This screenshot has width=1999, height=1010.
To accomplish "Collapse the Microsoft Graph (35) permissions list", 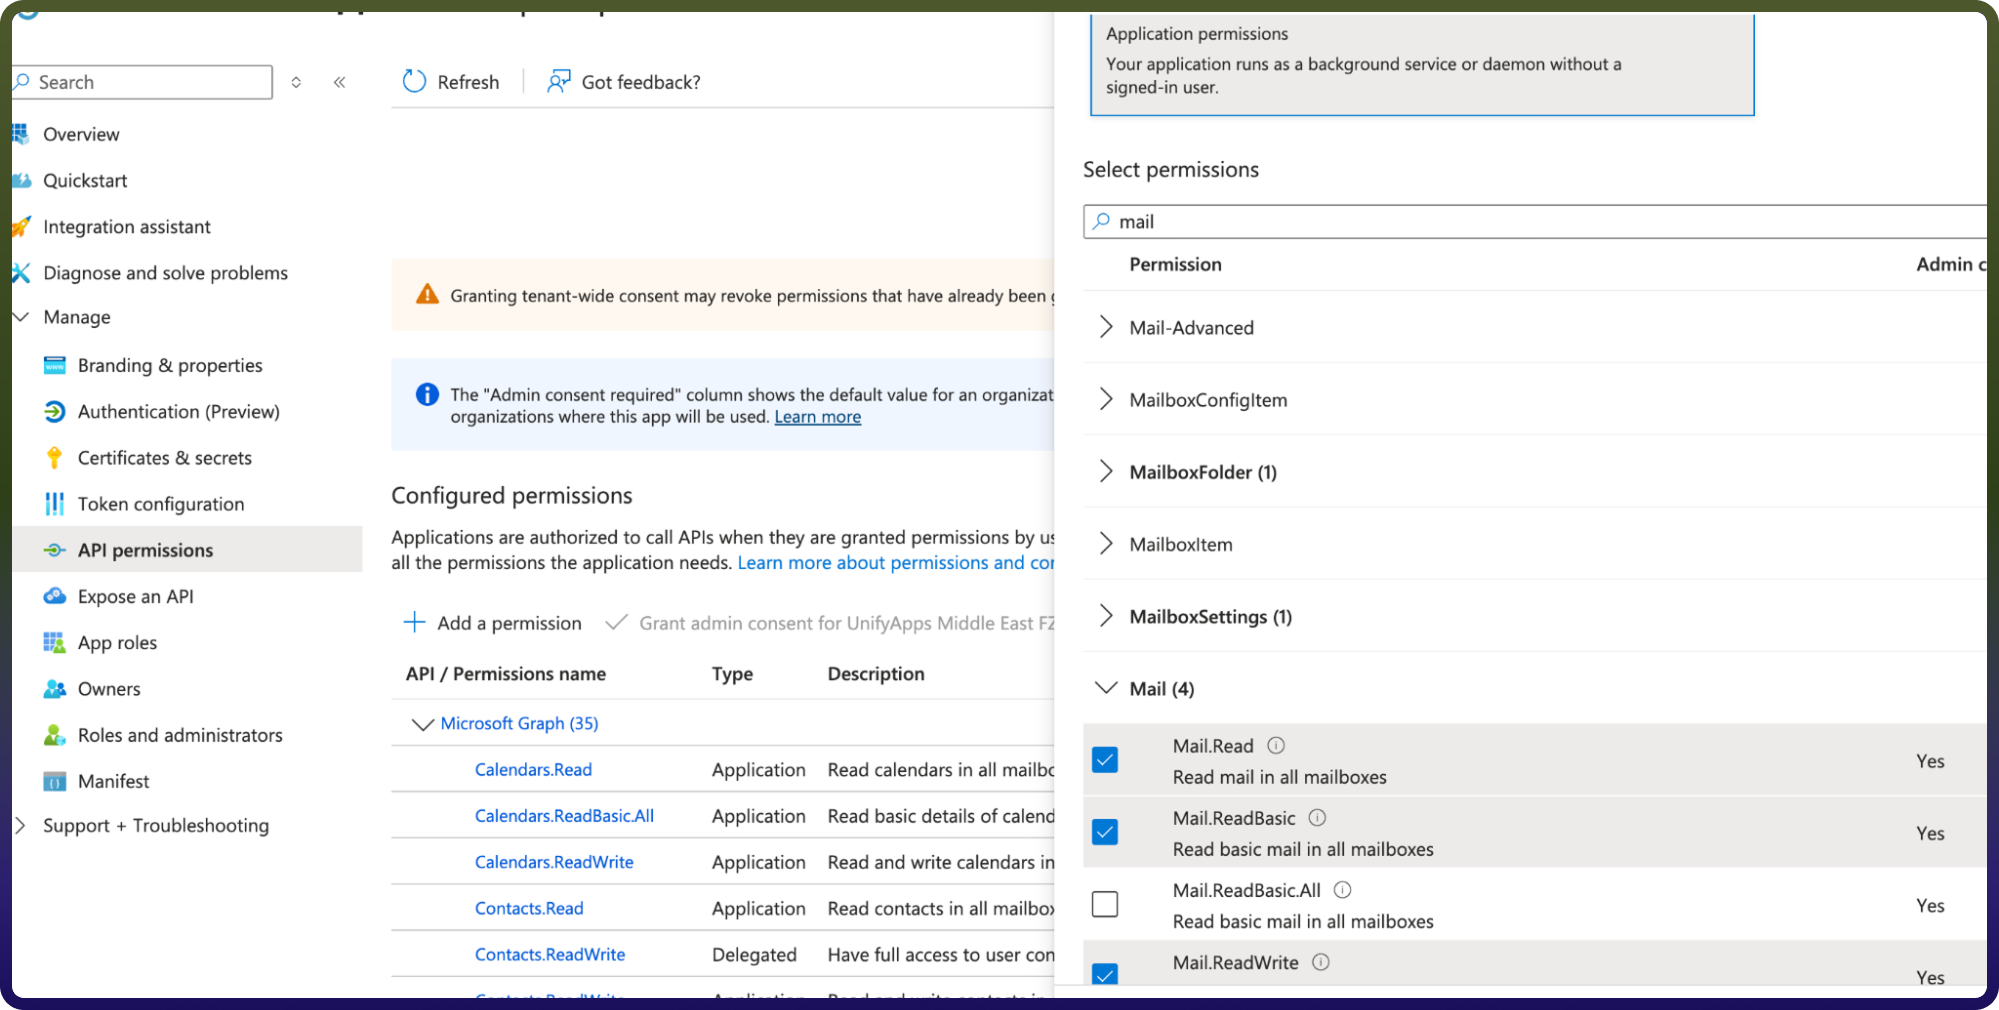I will [423, 724].
